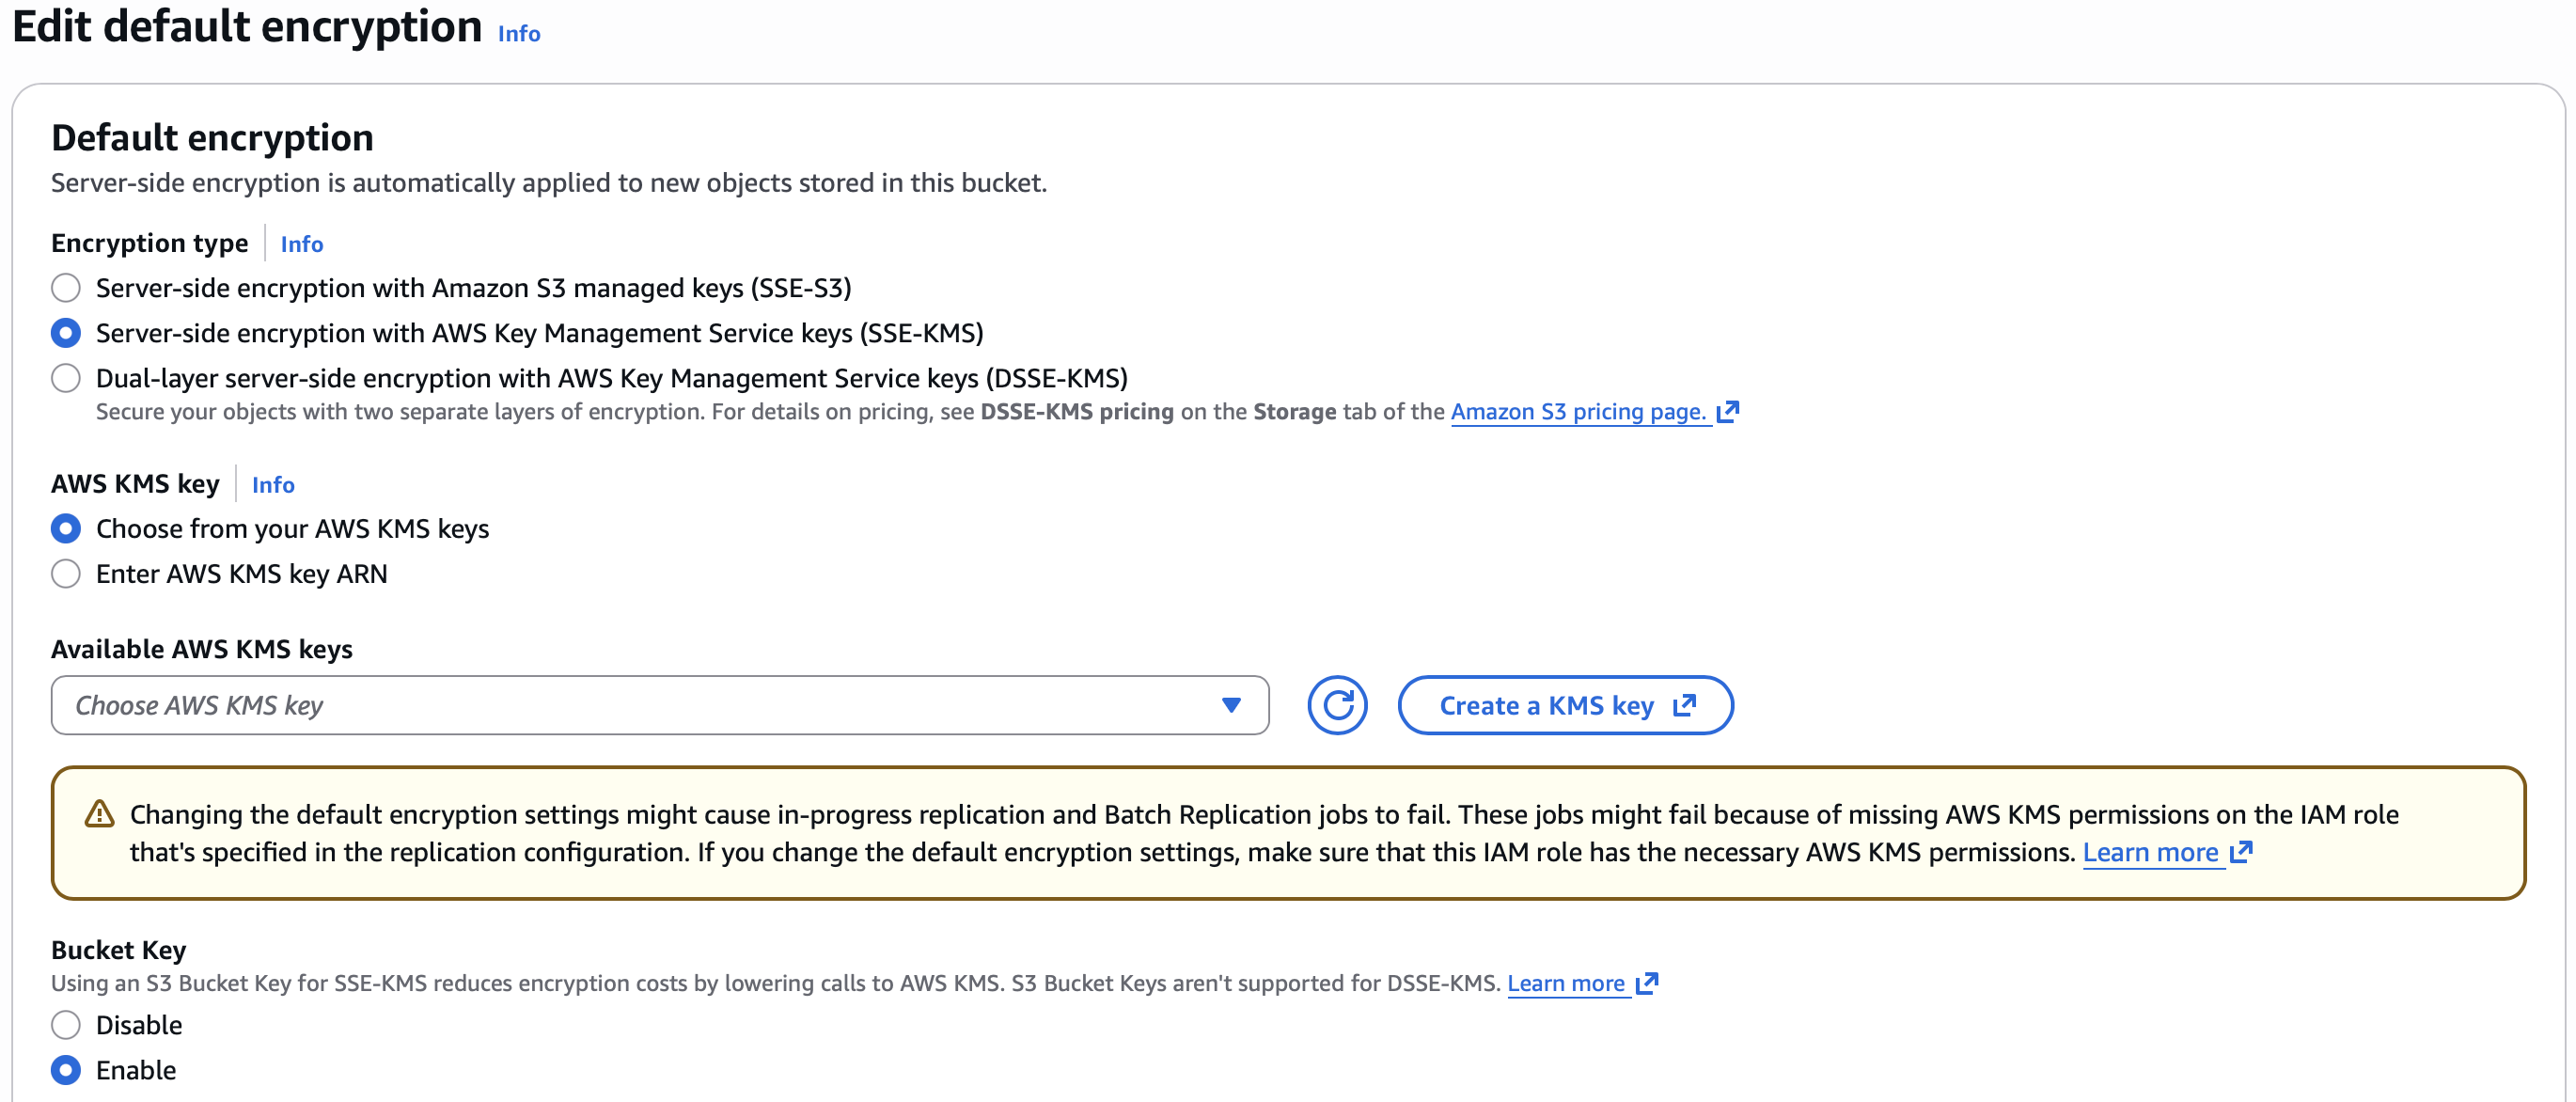The height and width of the screenshot is (1102, 2576).
Task: Select SSE-KMS encryption type radio button
Action: coord(66,334)
